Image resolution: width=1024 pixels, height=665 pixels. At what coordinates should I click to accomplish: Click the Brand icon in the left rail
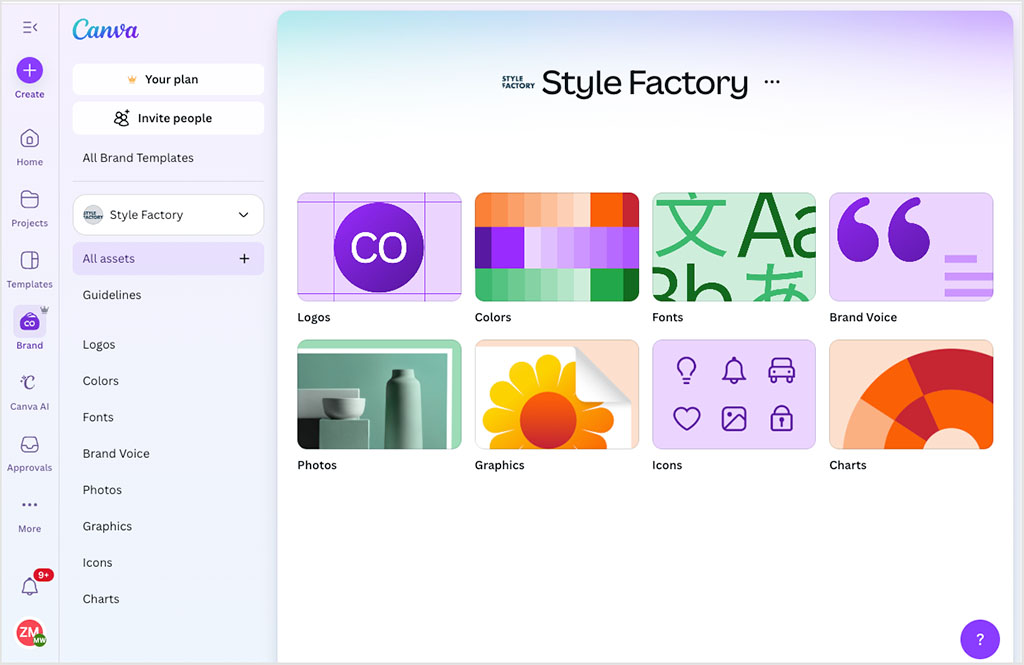pos(29,329)
